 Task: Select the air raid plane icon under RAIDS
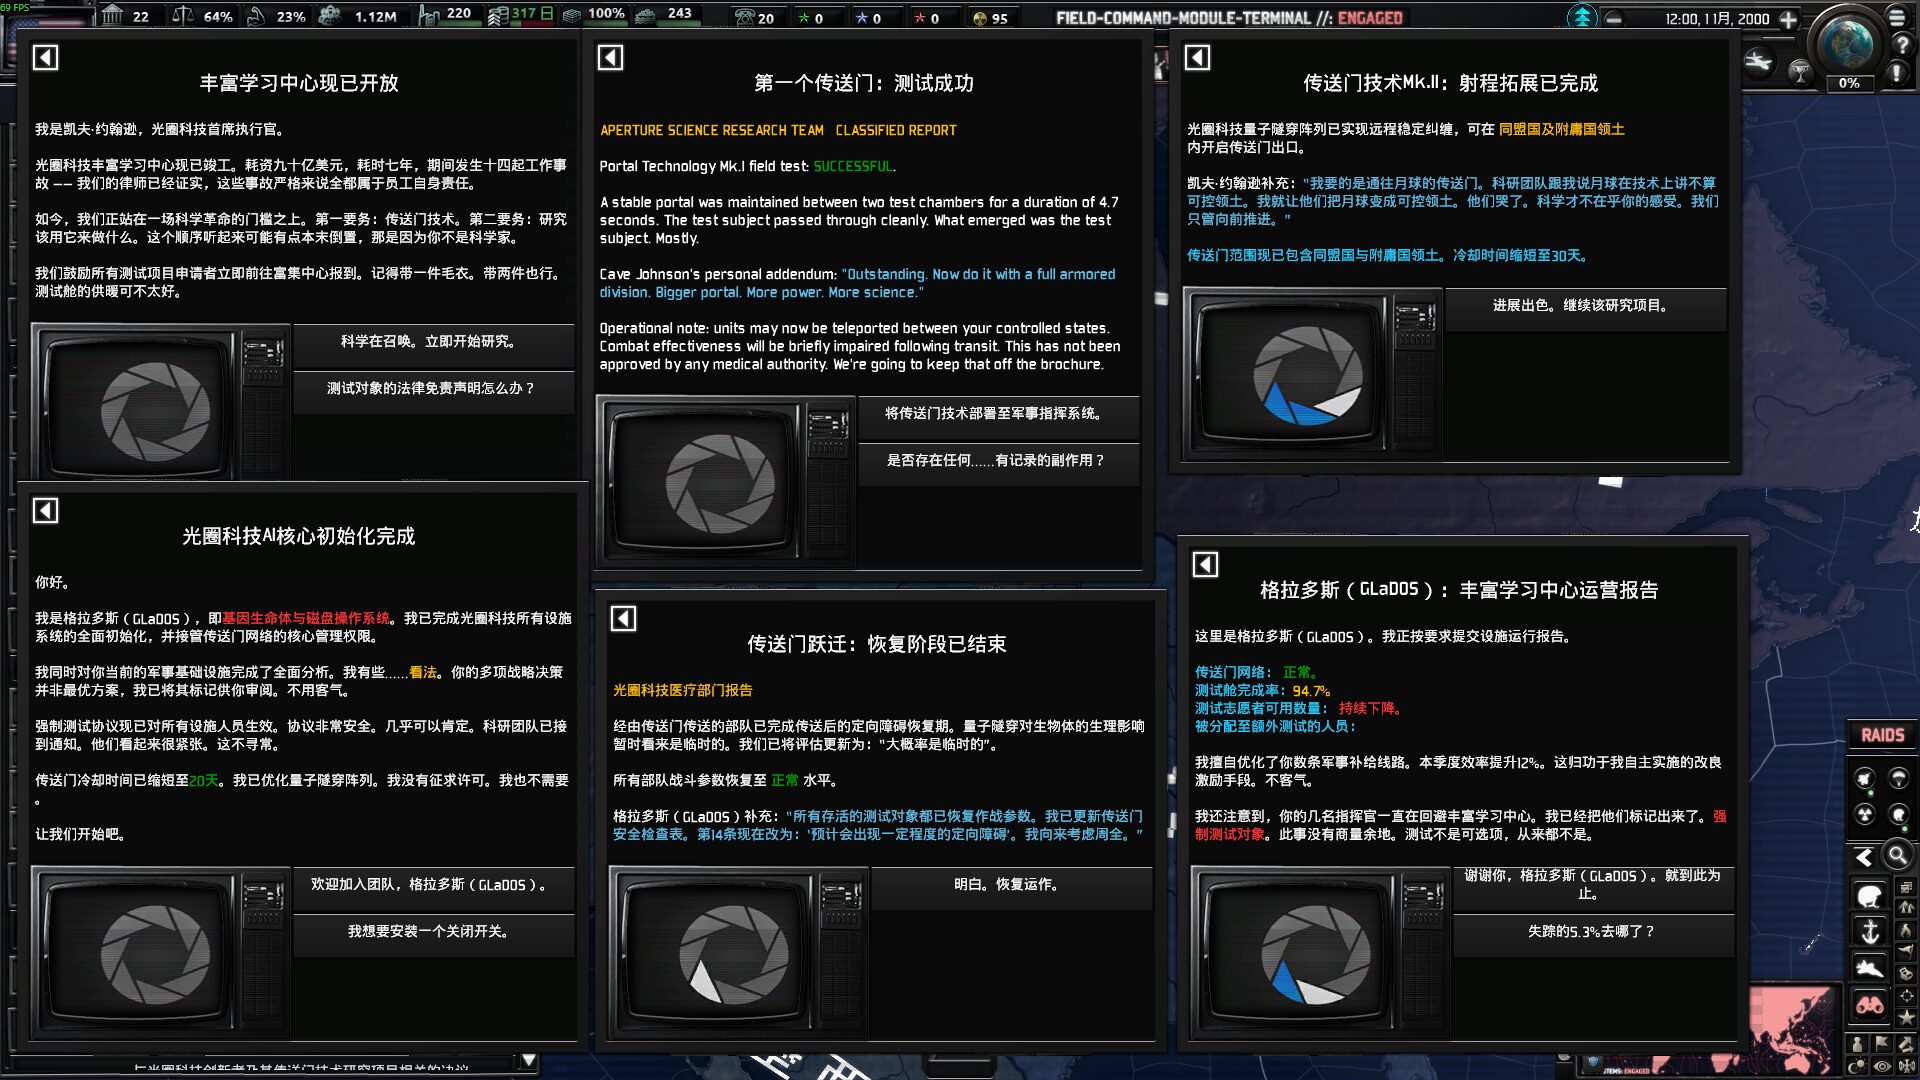point(1864,779)
